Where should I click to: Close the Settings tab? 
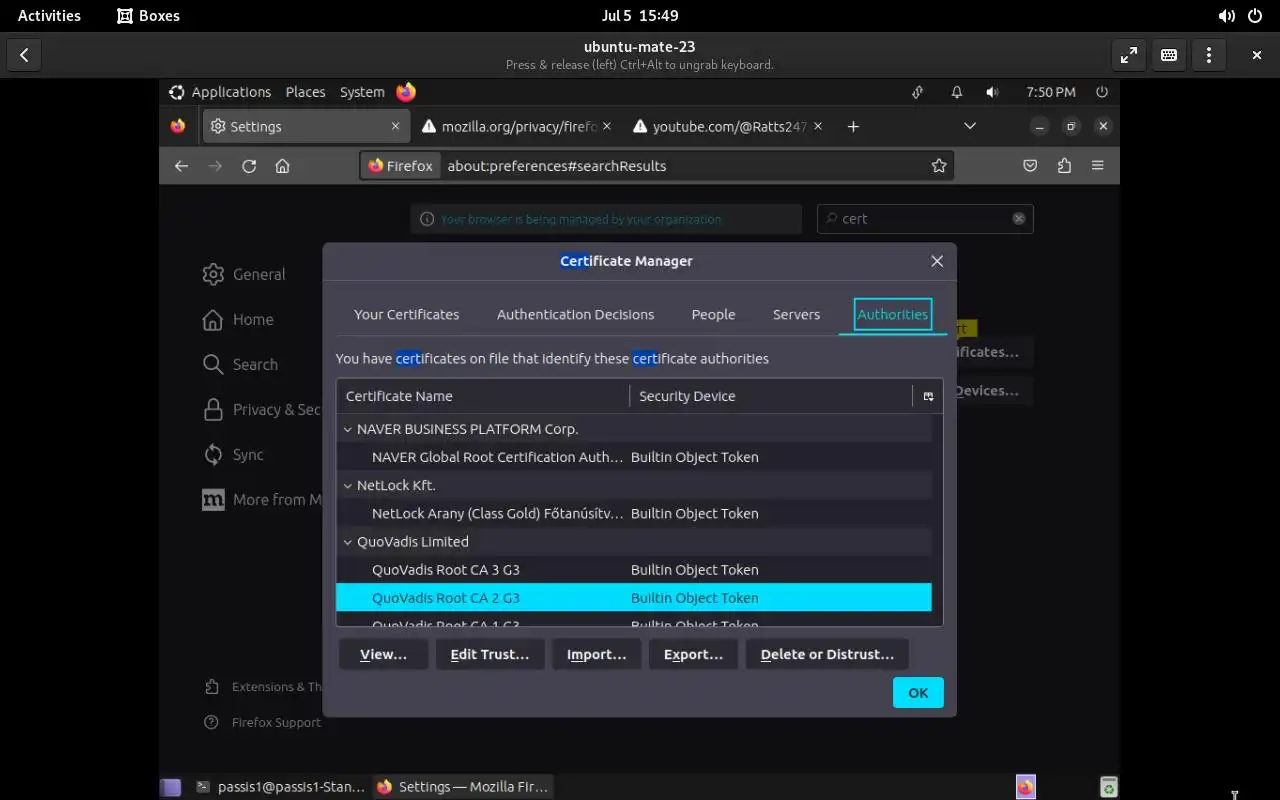395,127
